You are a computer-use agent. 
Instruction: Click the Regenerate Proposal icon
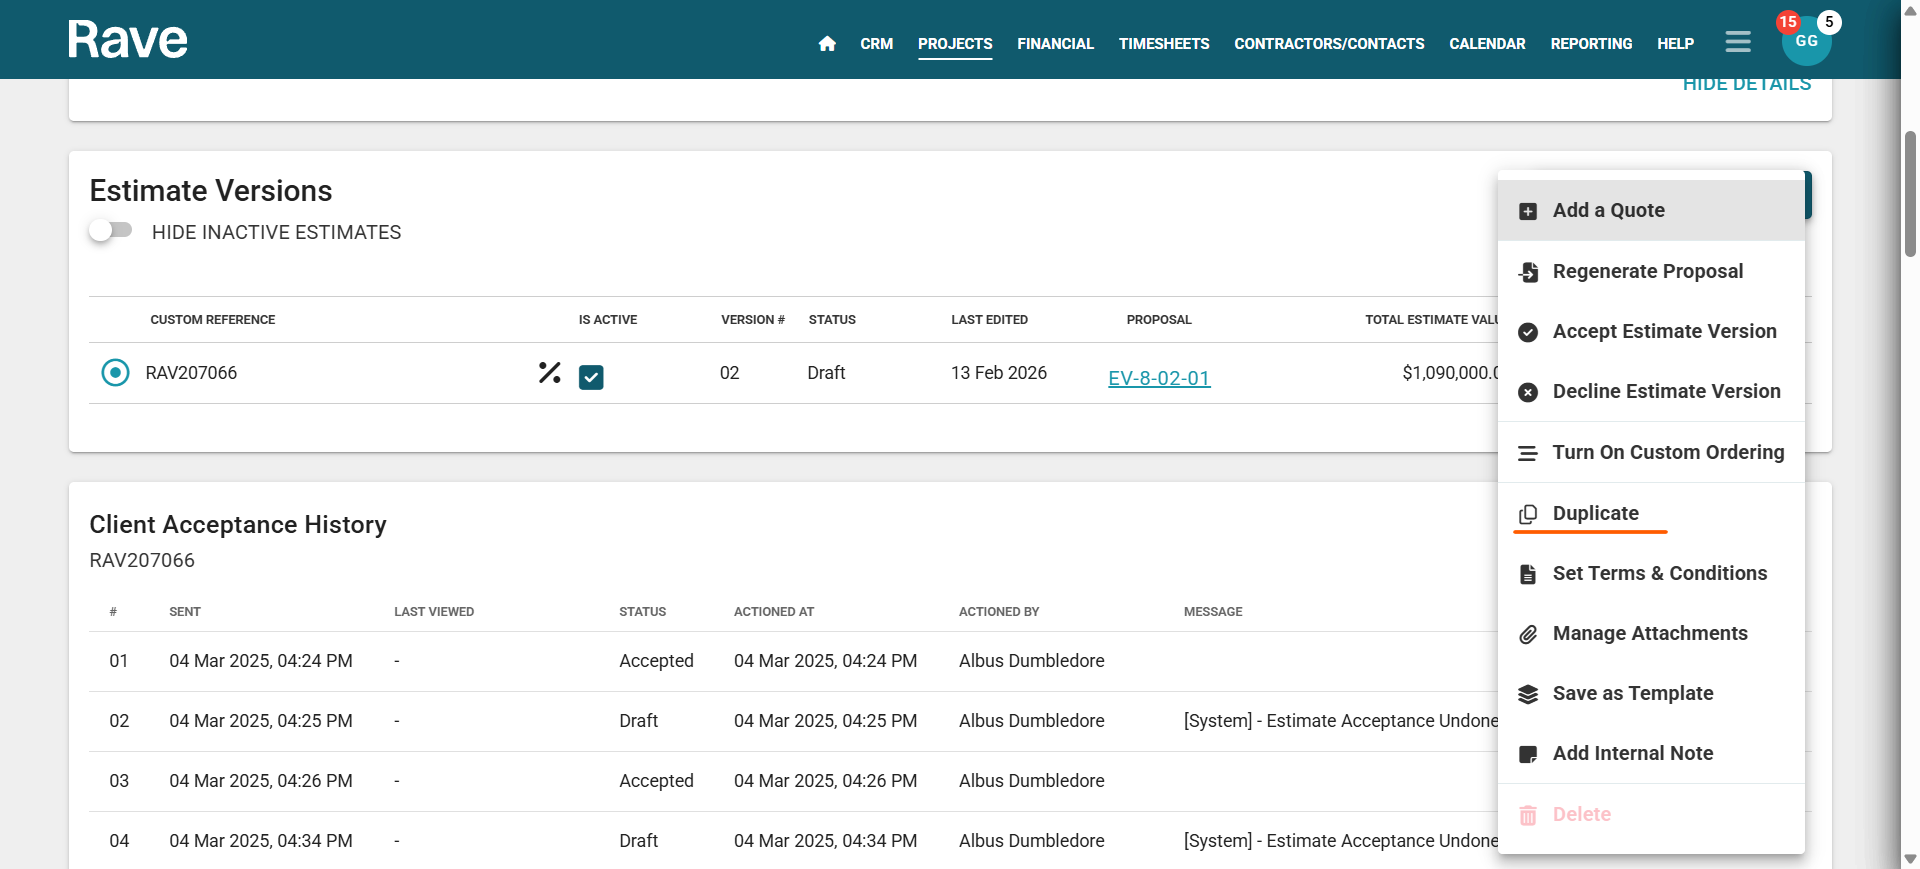coord(1528,272)
